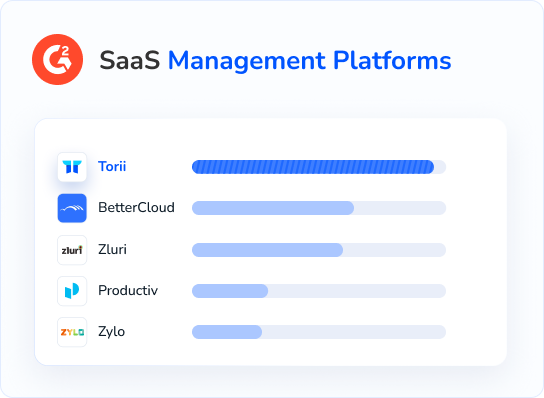
Task: Click the "BetterCloud" label
Action: click(x=136, y=208)
